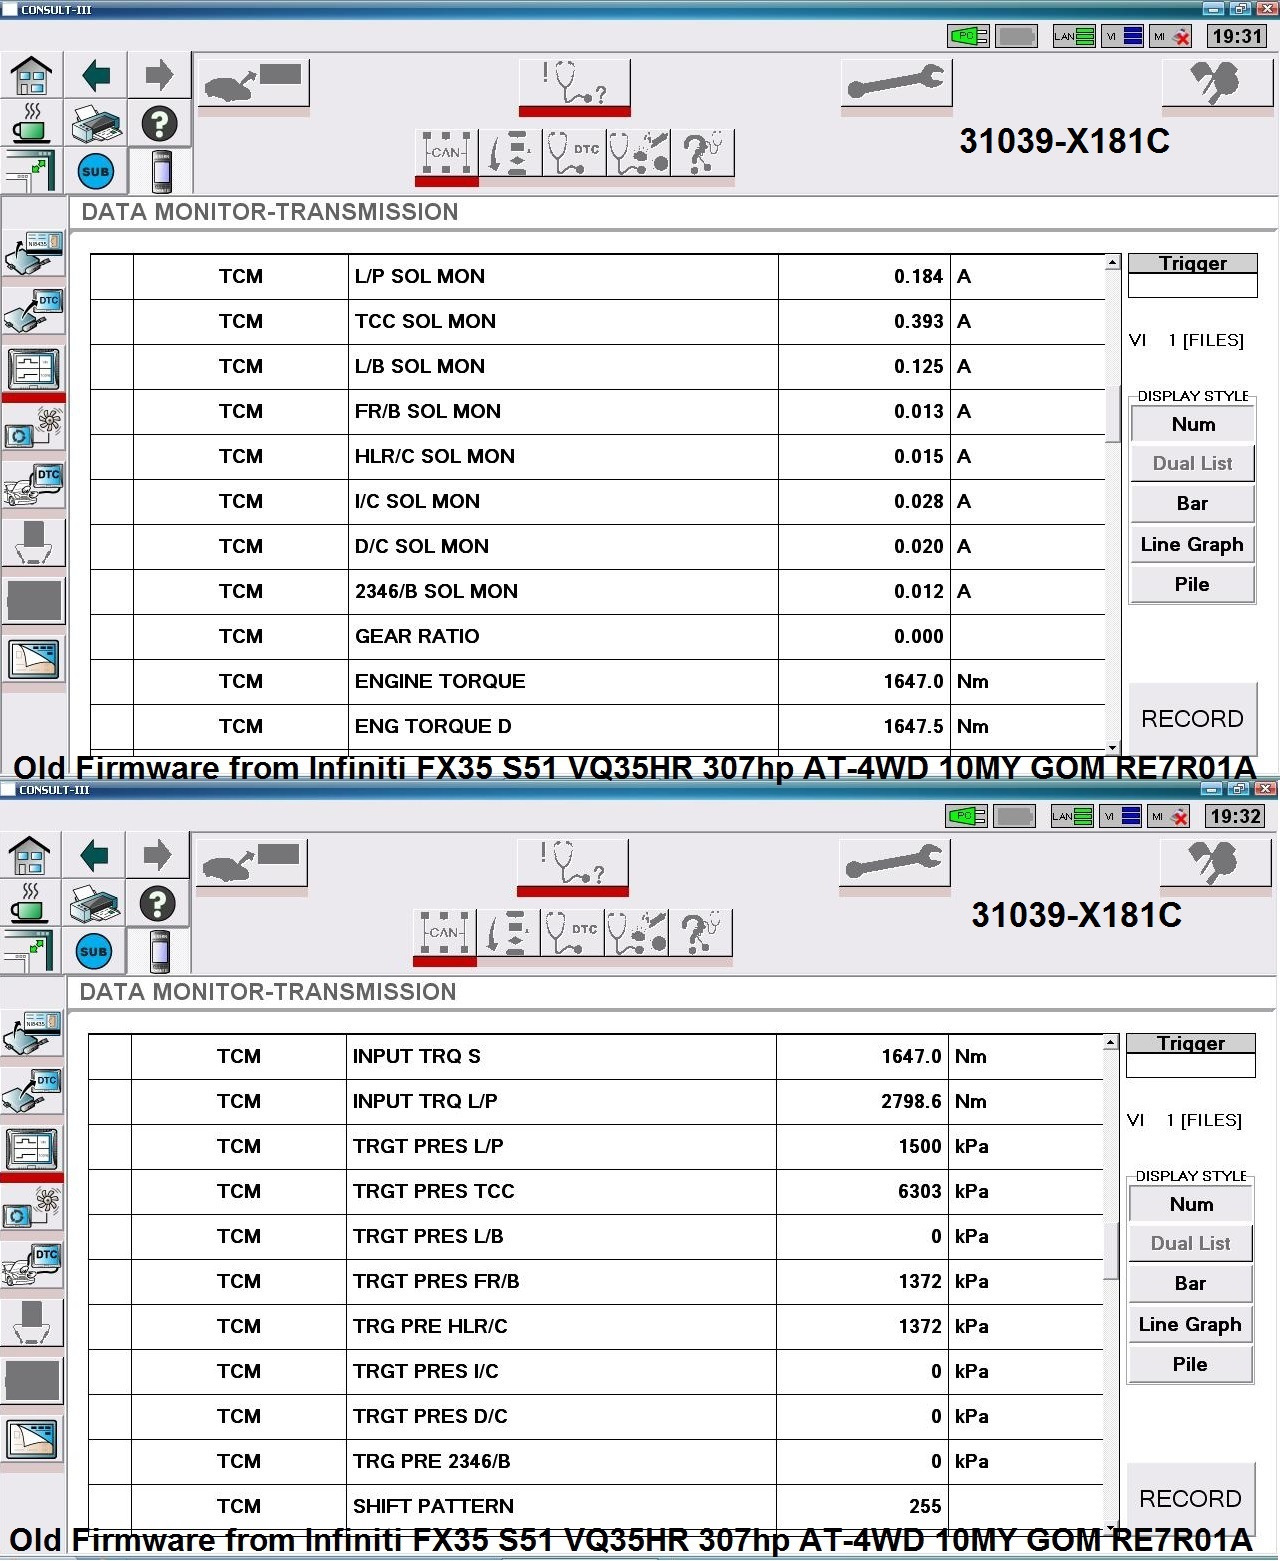1280x1561 pixels.
Task: Click Data Monitor sidebar icon in upper window
Action: 34,369
